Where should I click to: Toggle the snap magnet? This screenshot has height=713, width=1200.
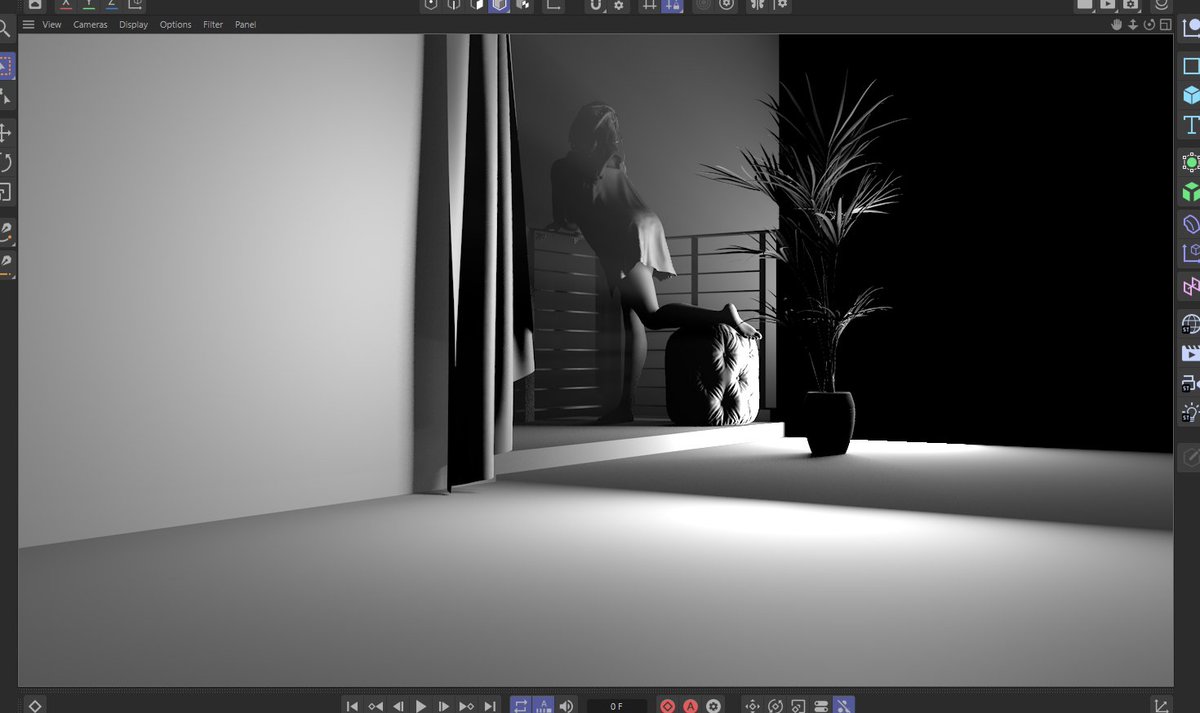596,5
